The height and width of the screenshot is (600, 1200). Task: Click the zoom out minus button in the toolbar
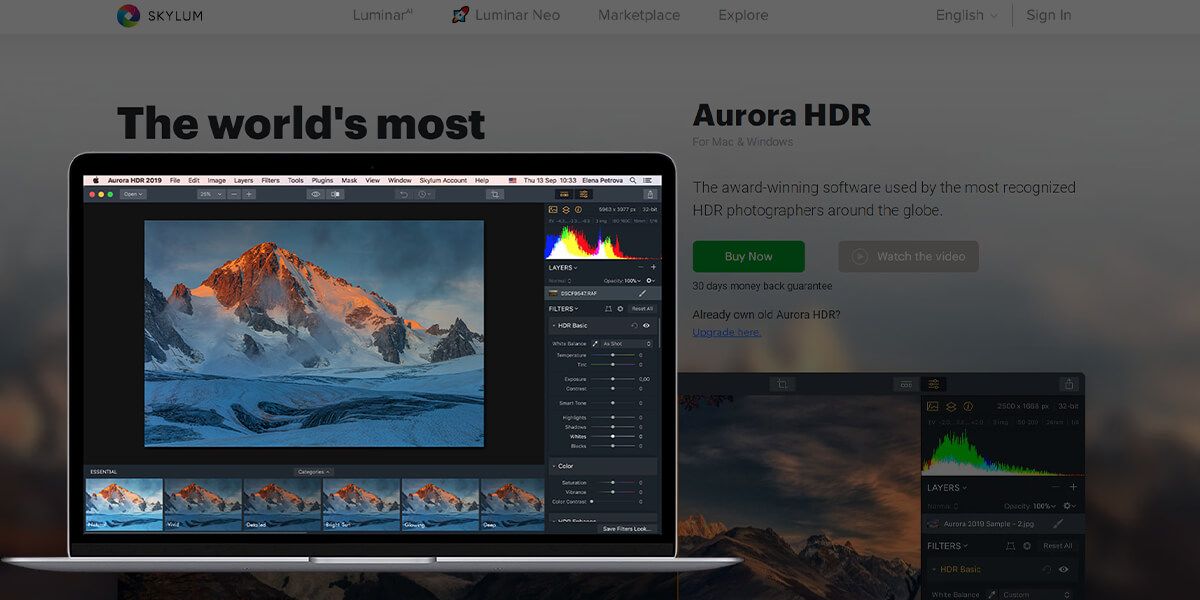click(234, 194)
